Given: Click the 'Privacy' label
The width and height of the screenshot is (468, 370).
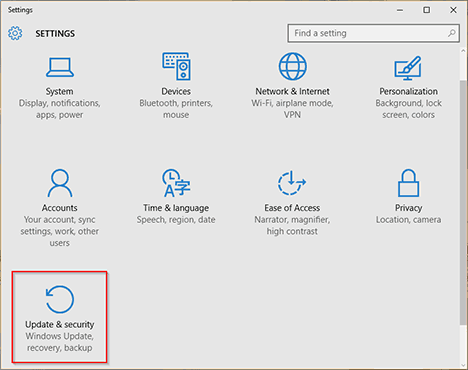Looking at the screenshot, I should [408, 208].
